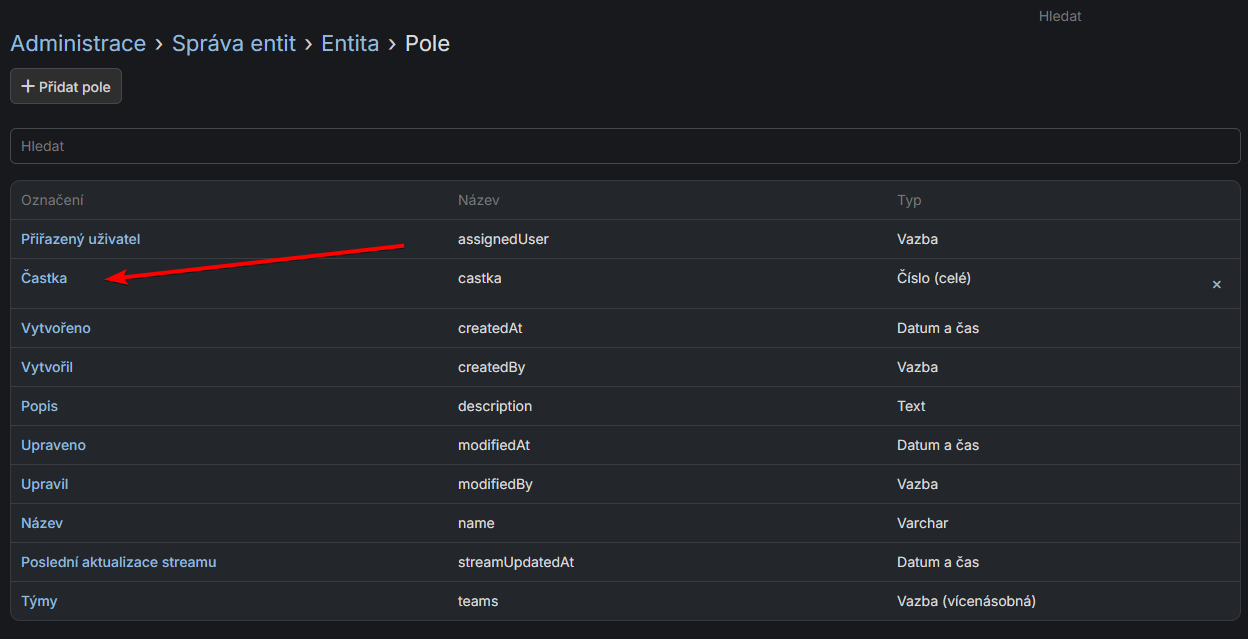Screen dimensions: 1248x639
Task: Open the Přiřazený uživatel field
Action: pos(79,239)
